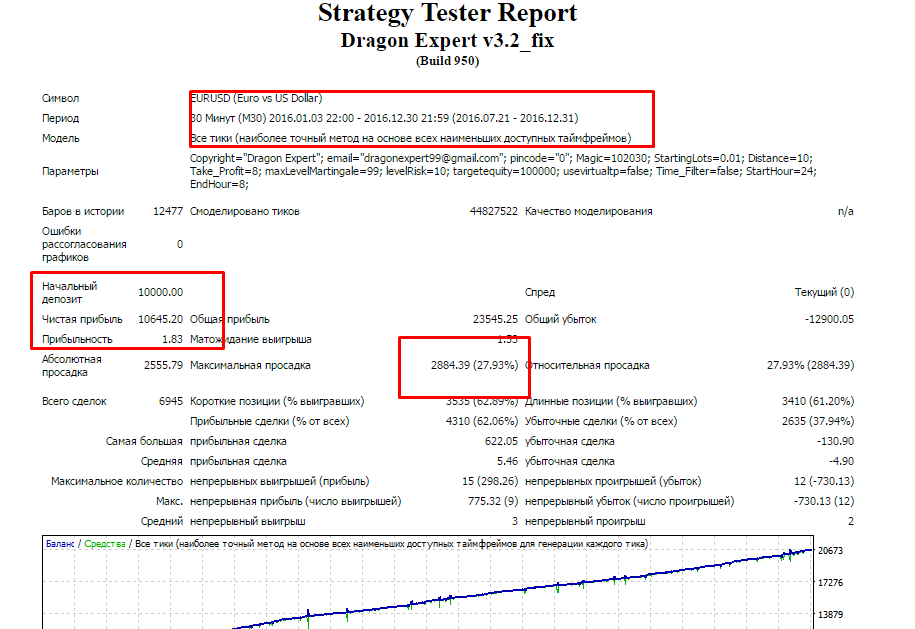This screenshot has height=629, width=915.
Task: Select the 1.83 profit factor value
Action: click(172, 339)
